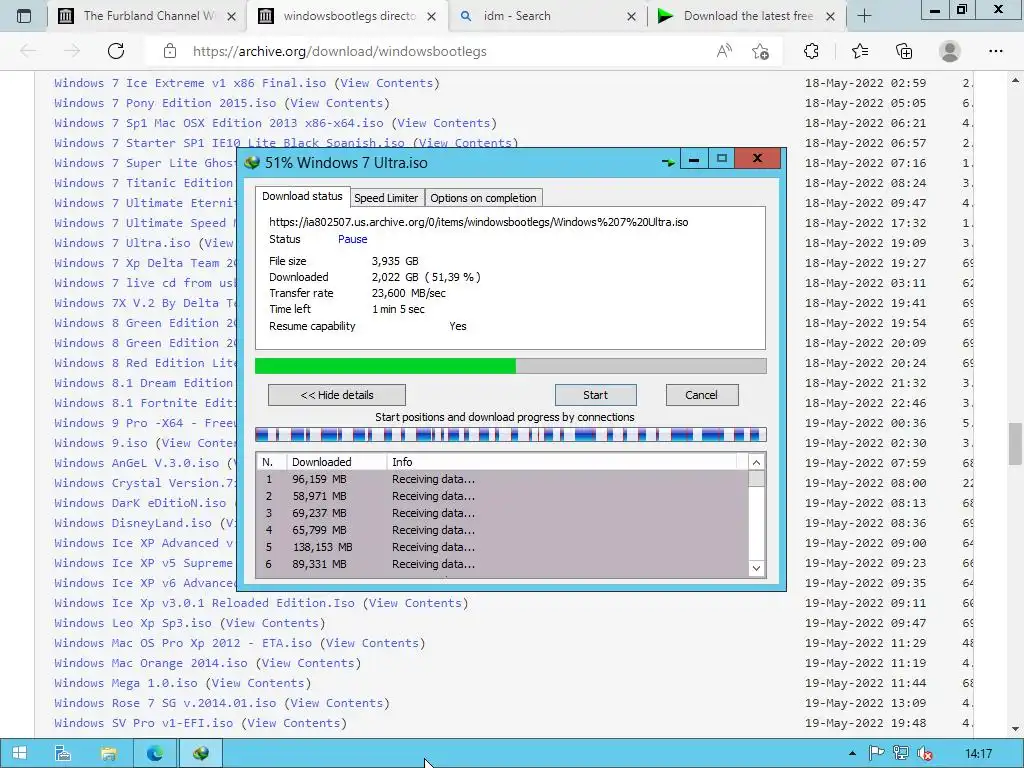Image resolution: width=1024 pixels, height=768 pixels.
Task: Cancel the Windows 7 Ultra.iso download
Action: 701,394
